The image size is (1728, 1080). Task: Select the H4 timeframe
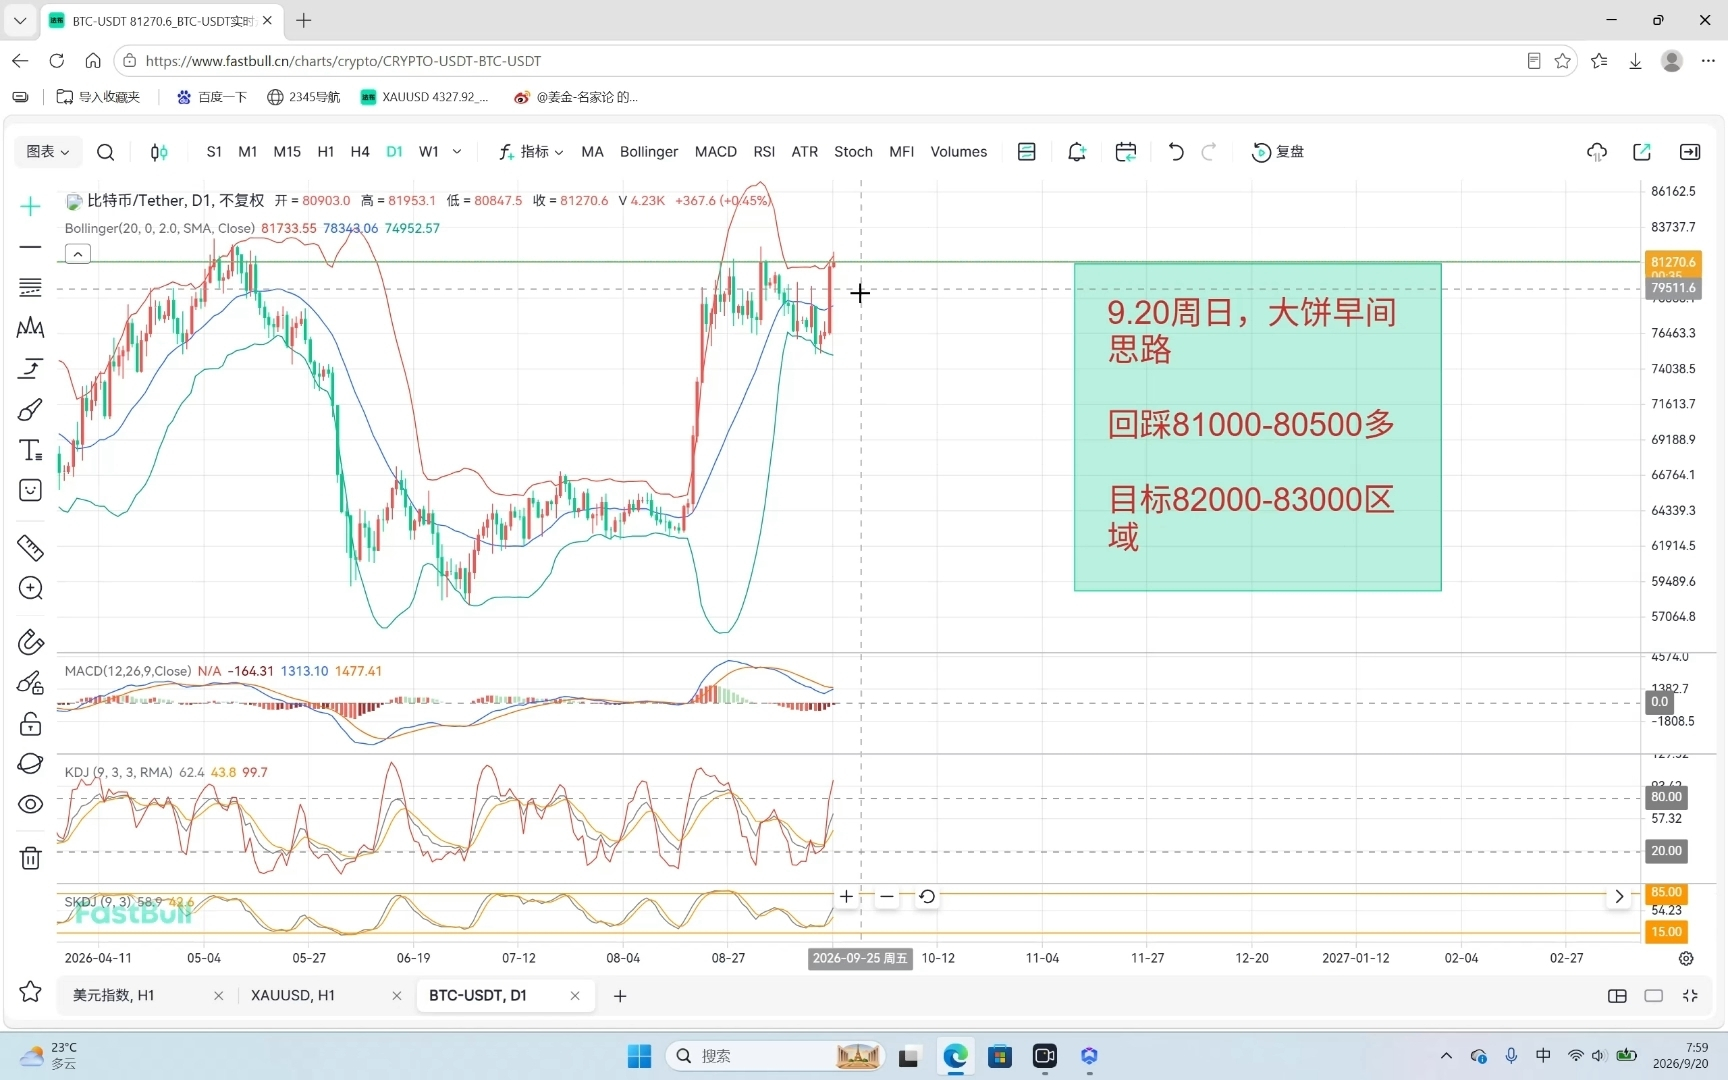(x=360, y=152)
